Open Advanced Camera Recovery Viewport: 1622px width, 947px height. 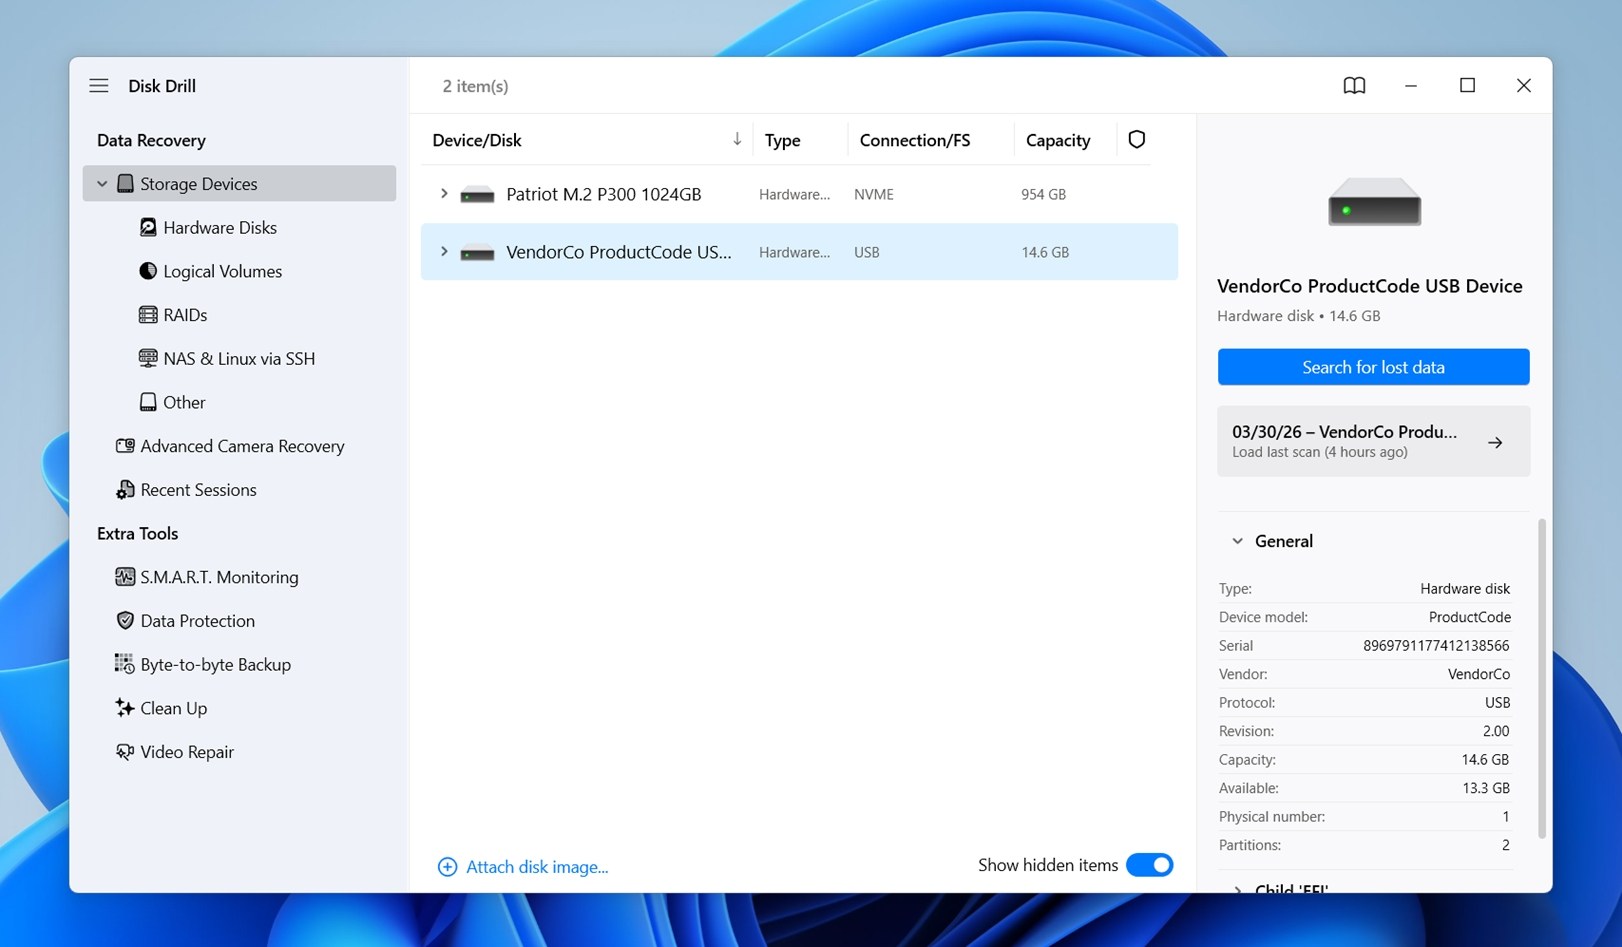pos(242,446)
